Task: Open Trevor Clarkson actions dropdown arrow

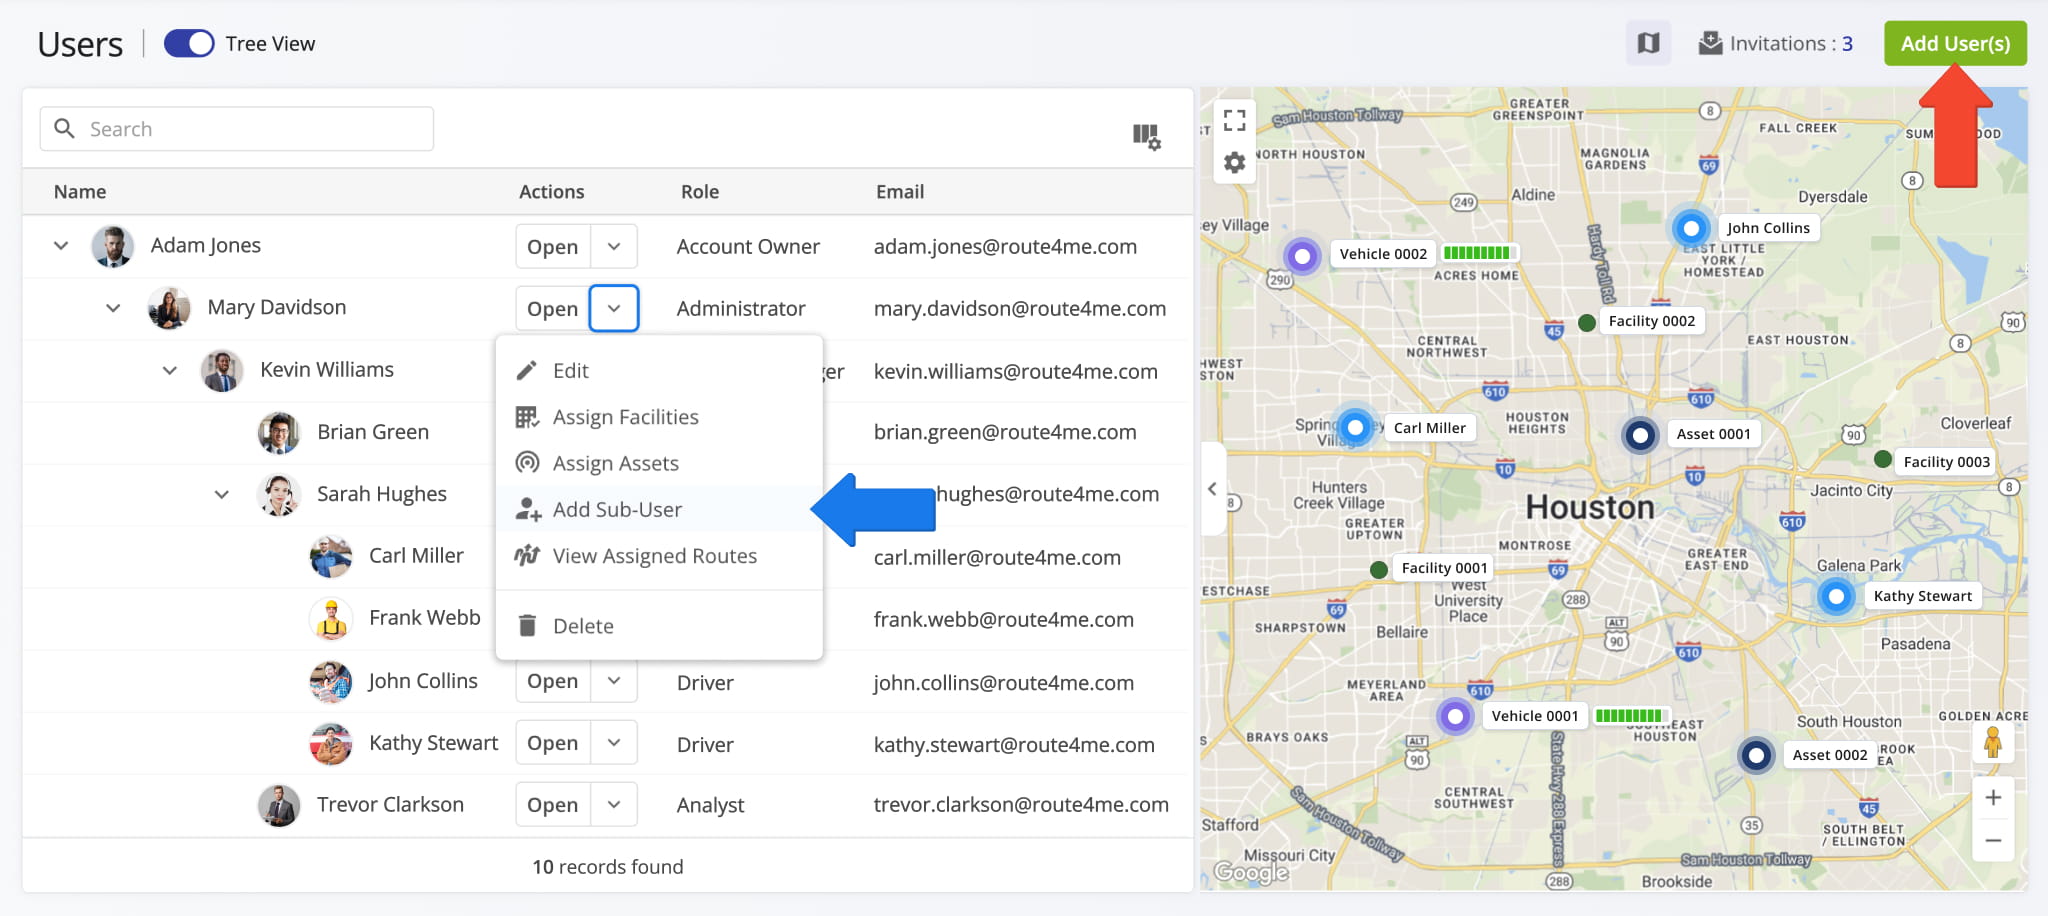Action: pos(614,805)
